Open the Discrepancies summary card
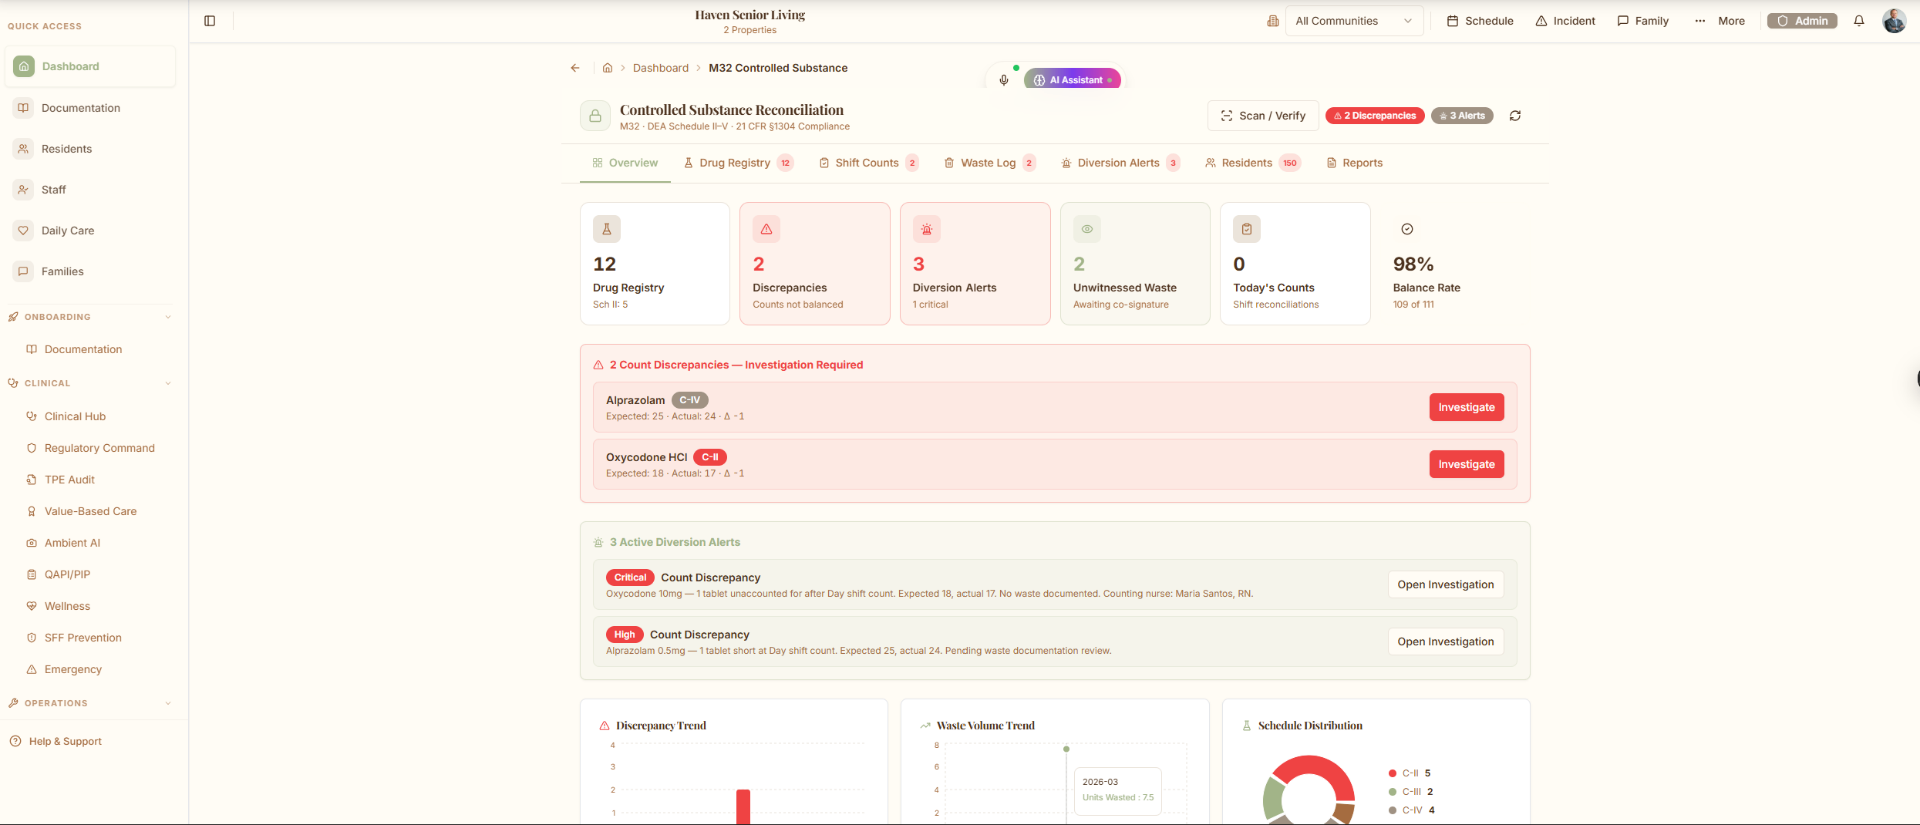The width and height of the screenshot is (1920, 825). (x=815, y=264)
